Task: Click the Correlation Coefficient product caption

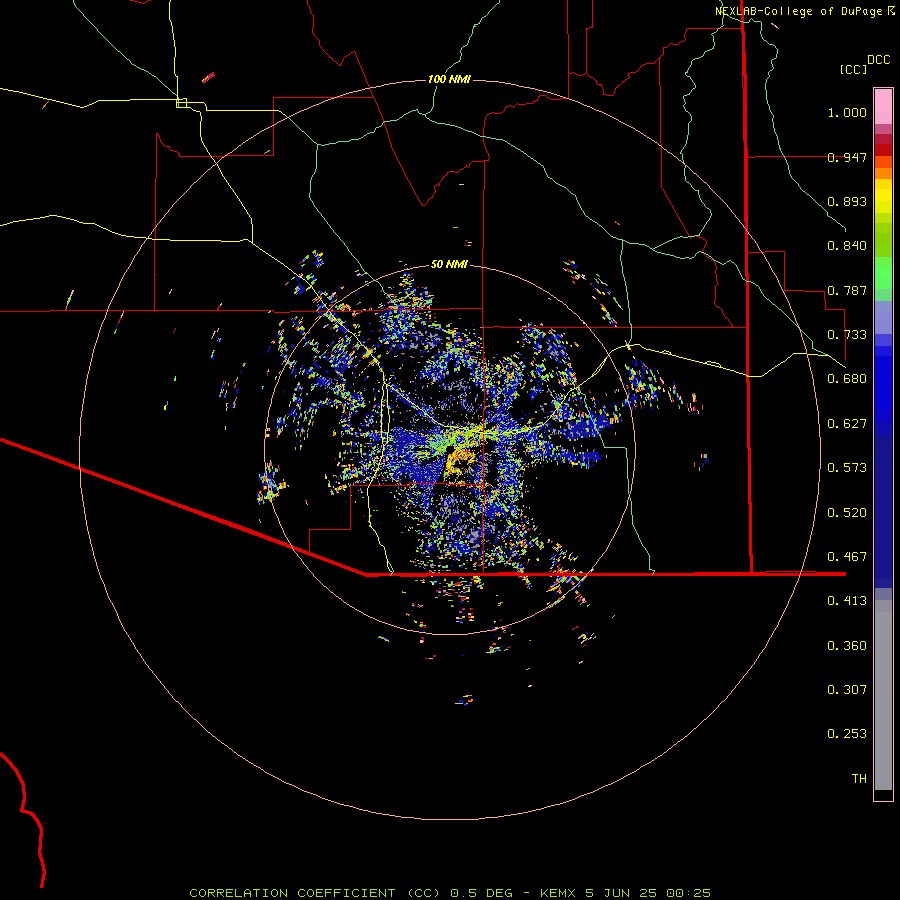Action: point(450,893)
